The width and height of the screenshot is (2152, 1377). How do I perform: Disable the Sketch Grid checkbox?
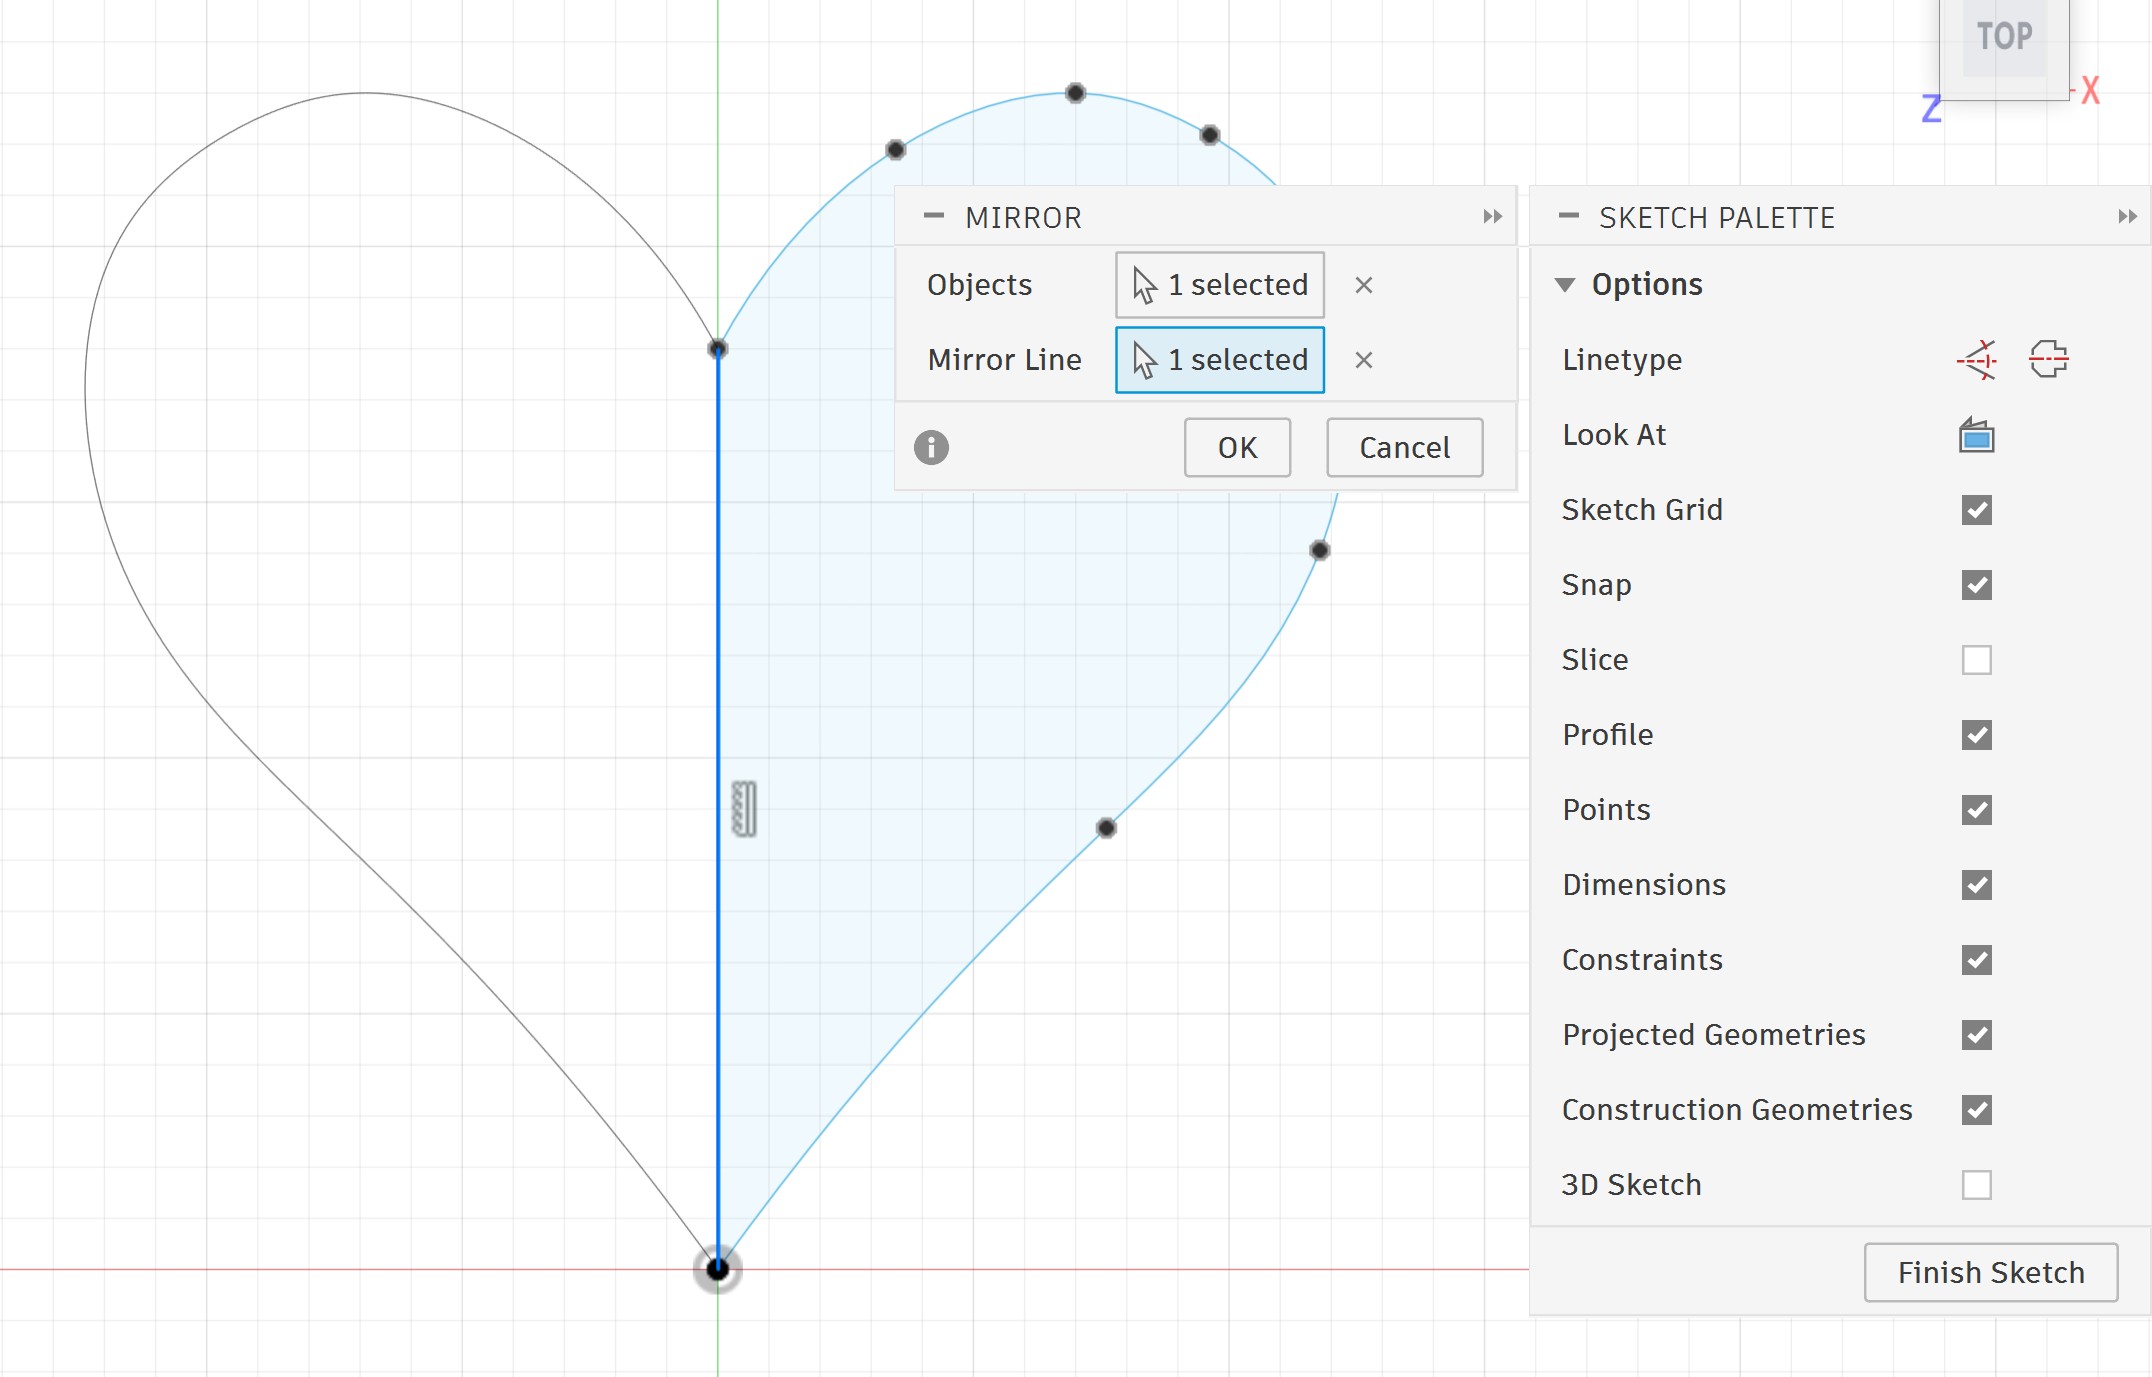pyautogui.click(x=1976, y=510)
